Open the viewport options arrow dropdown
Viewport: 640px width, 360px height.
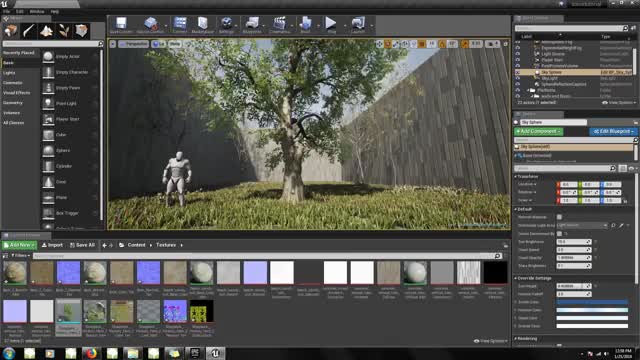(113, 44)
